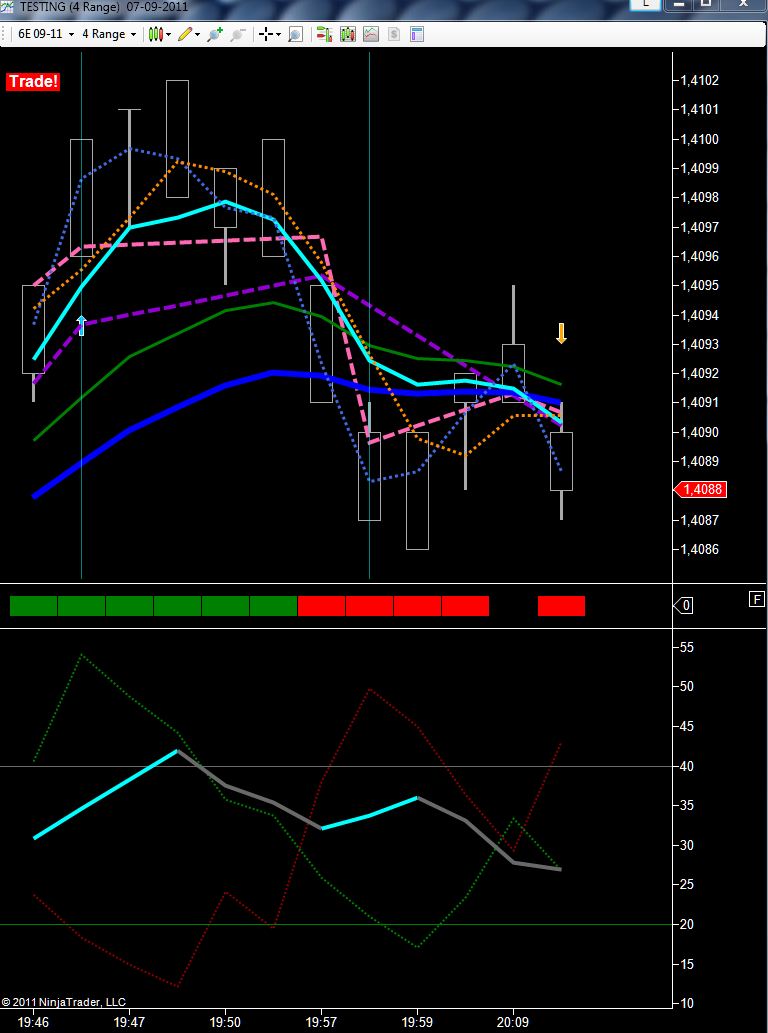
Task: Click the 20:09 time axis label
Action: pos(513,1022)
